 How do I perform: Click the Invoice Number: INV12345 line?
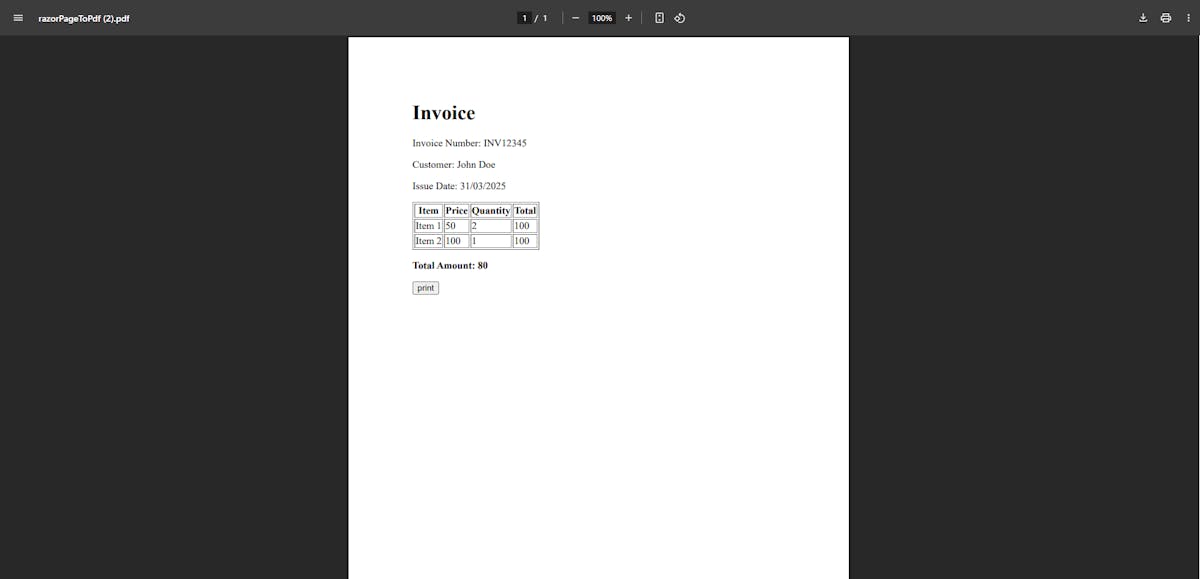click(469, 143)
